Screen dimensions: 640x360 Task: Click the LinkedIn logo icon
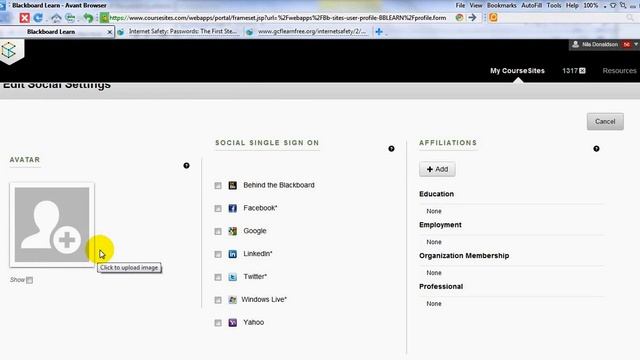[x=233, y=254]
